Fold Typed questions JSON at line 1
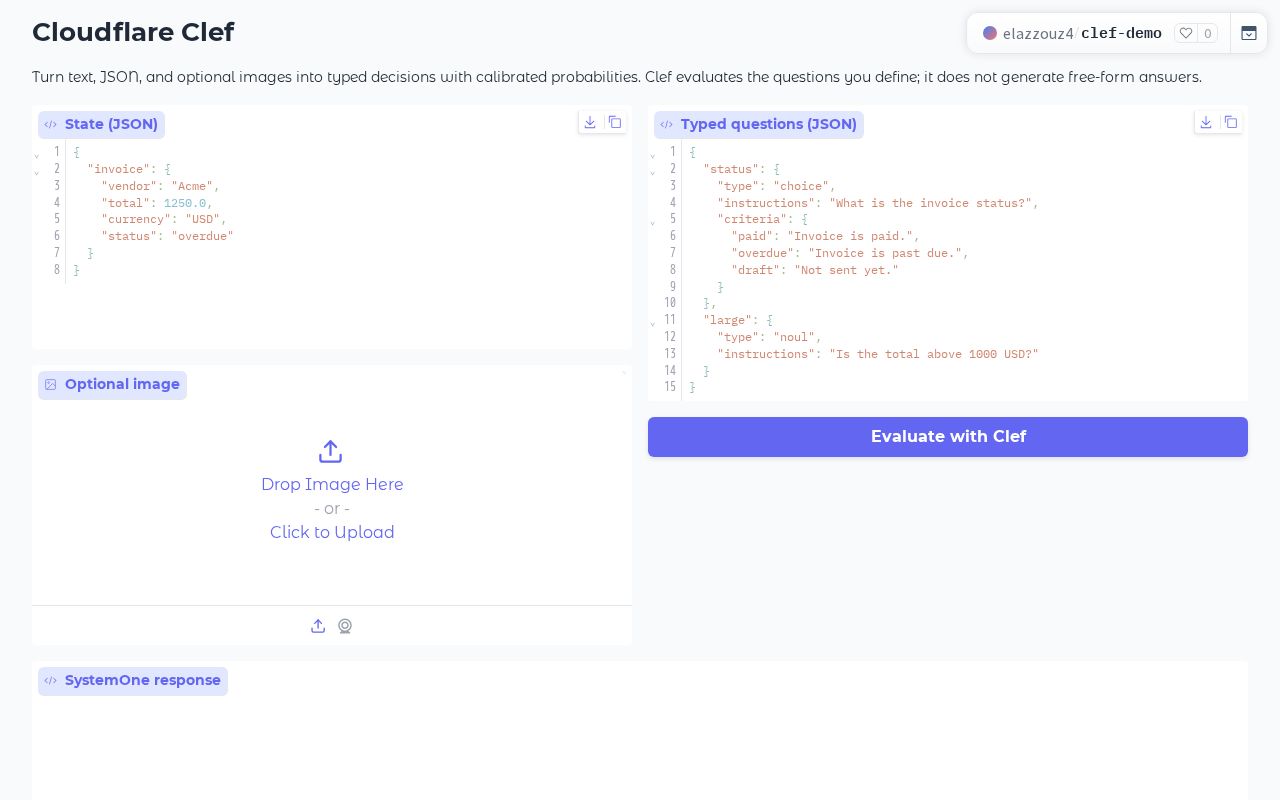Image resolution: width=1280 pixels, height=800 pixels. point(653,155)
